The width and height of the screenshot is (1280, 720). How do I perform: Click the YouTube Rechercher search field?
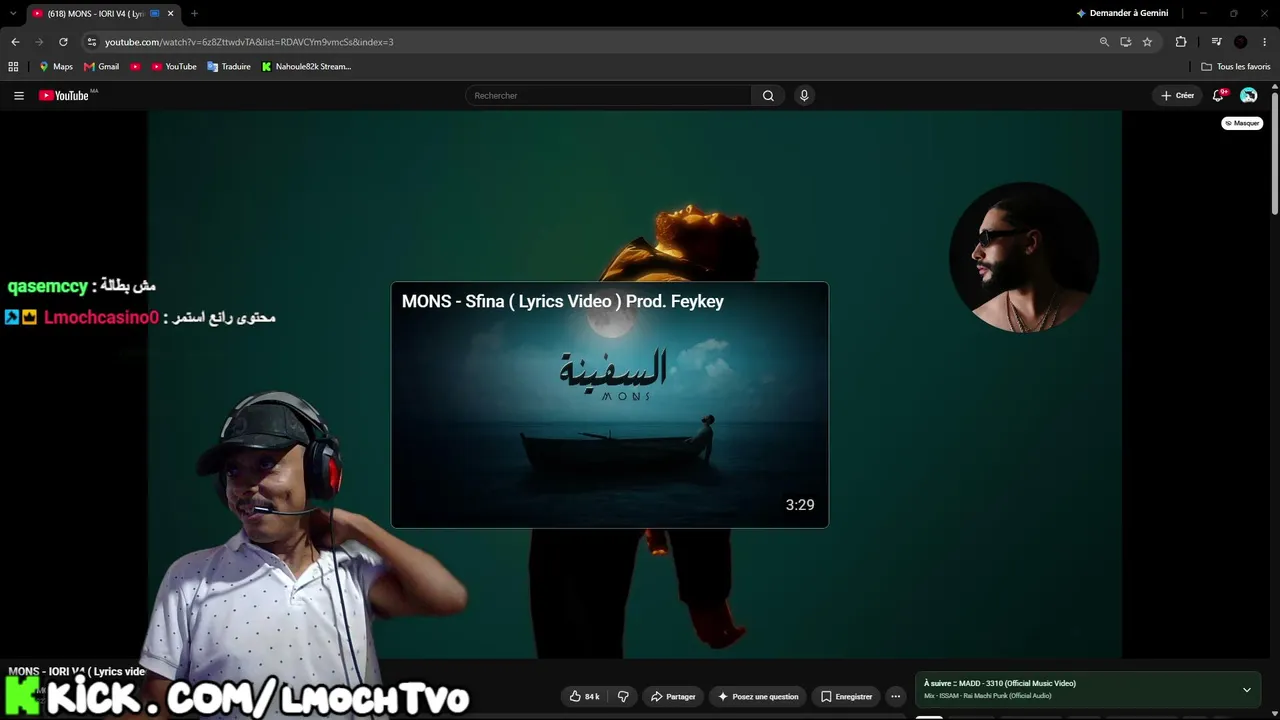point(608,96)
